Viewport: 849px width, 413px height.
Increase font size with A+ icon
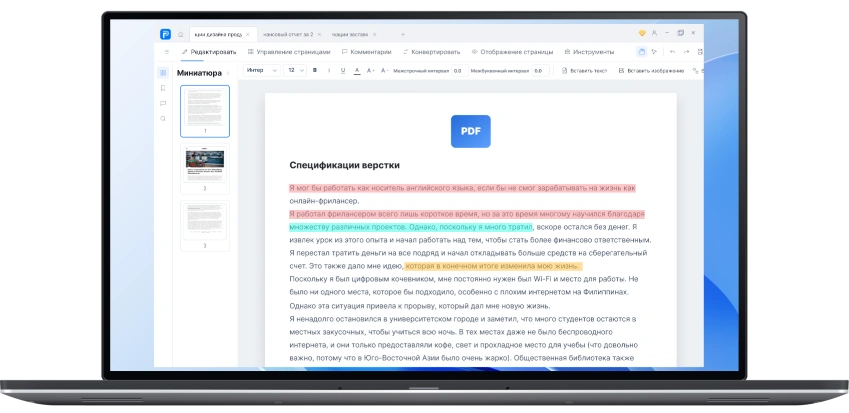click(371, 70)
